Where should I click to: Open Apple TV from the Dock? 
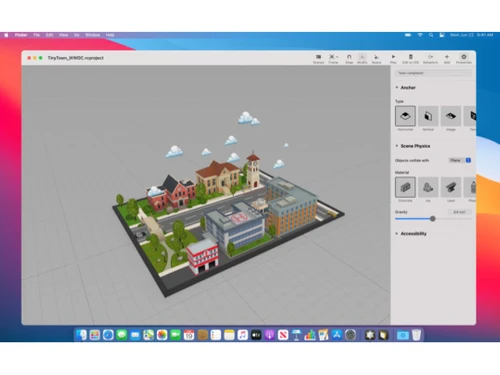click(256, 335)
